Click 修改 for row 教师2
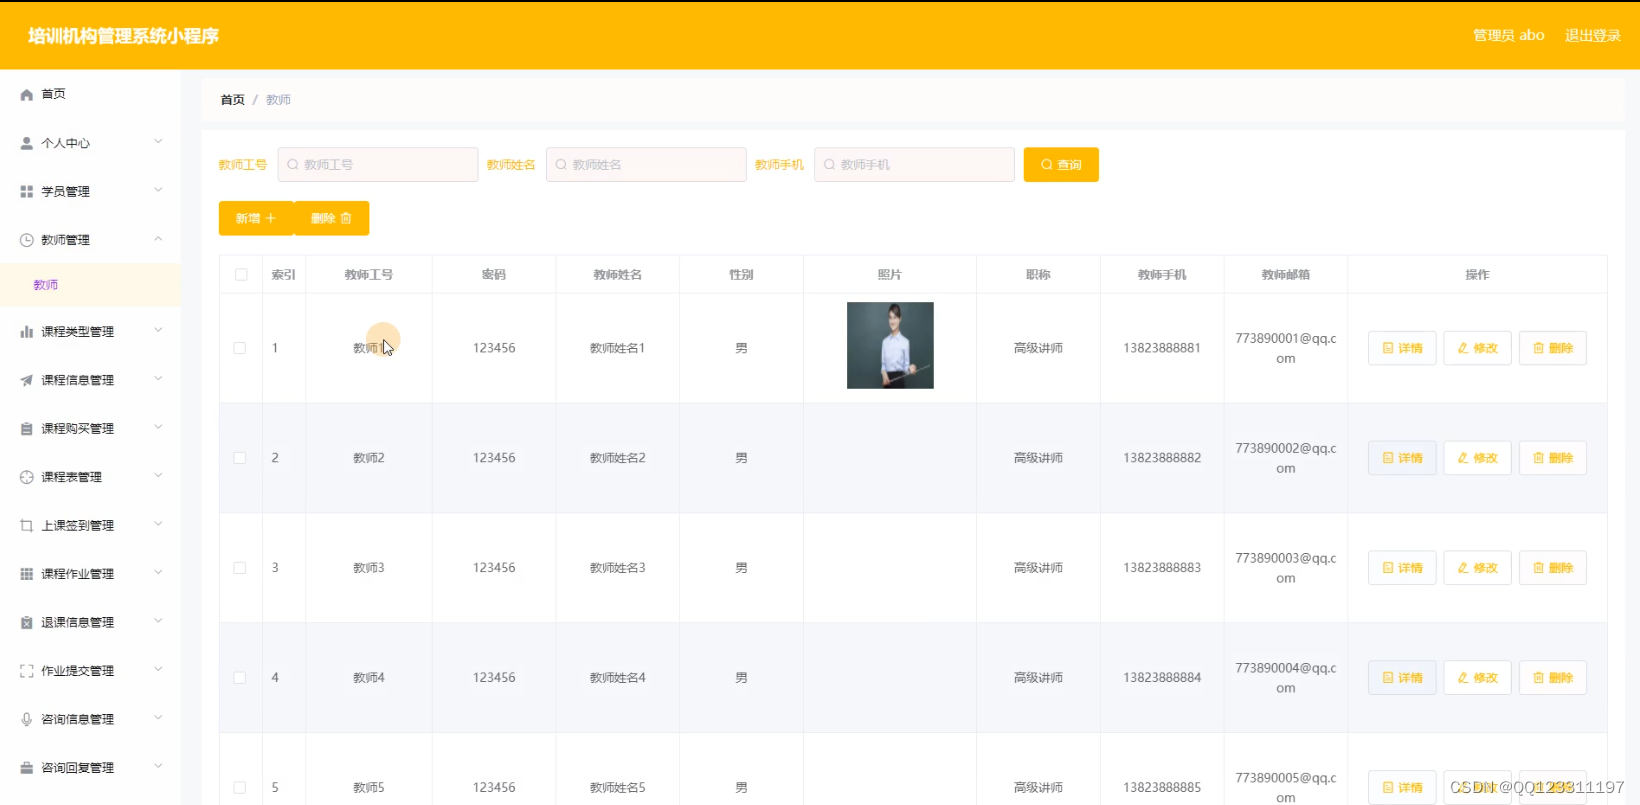The image size is (1640, 805). [1477, 458]
